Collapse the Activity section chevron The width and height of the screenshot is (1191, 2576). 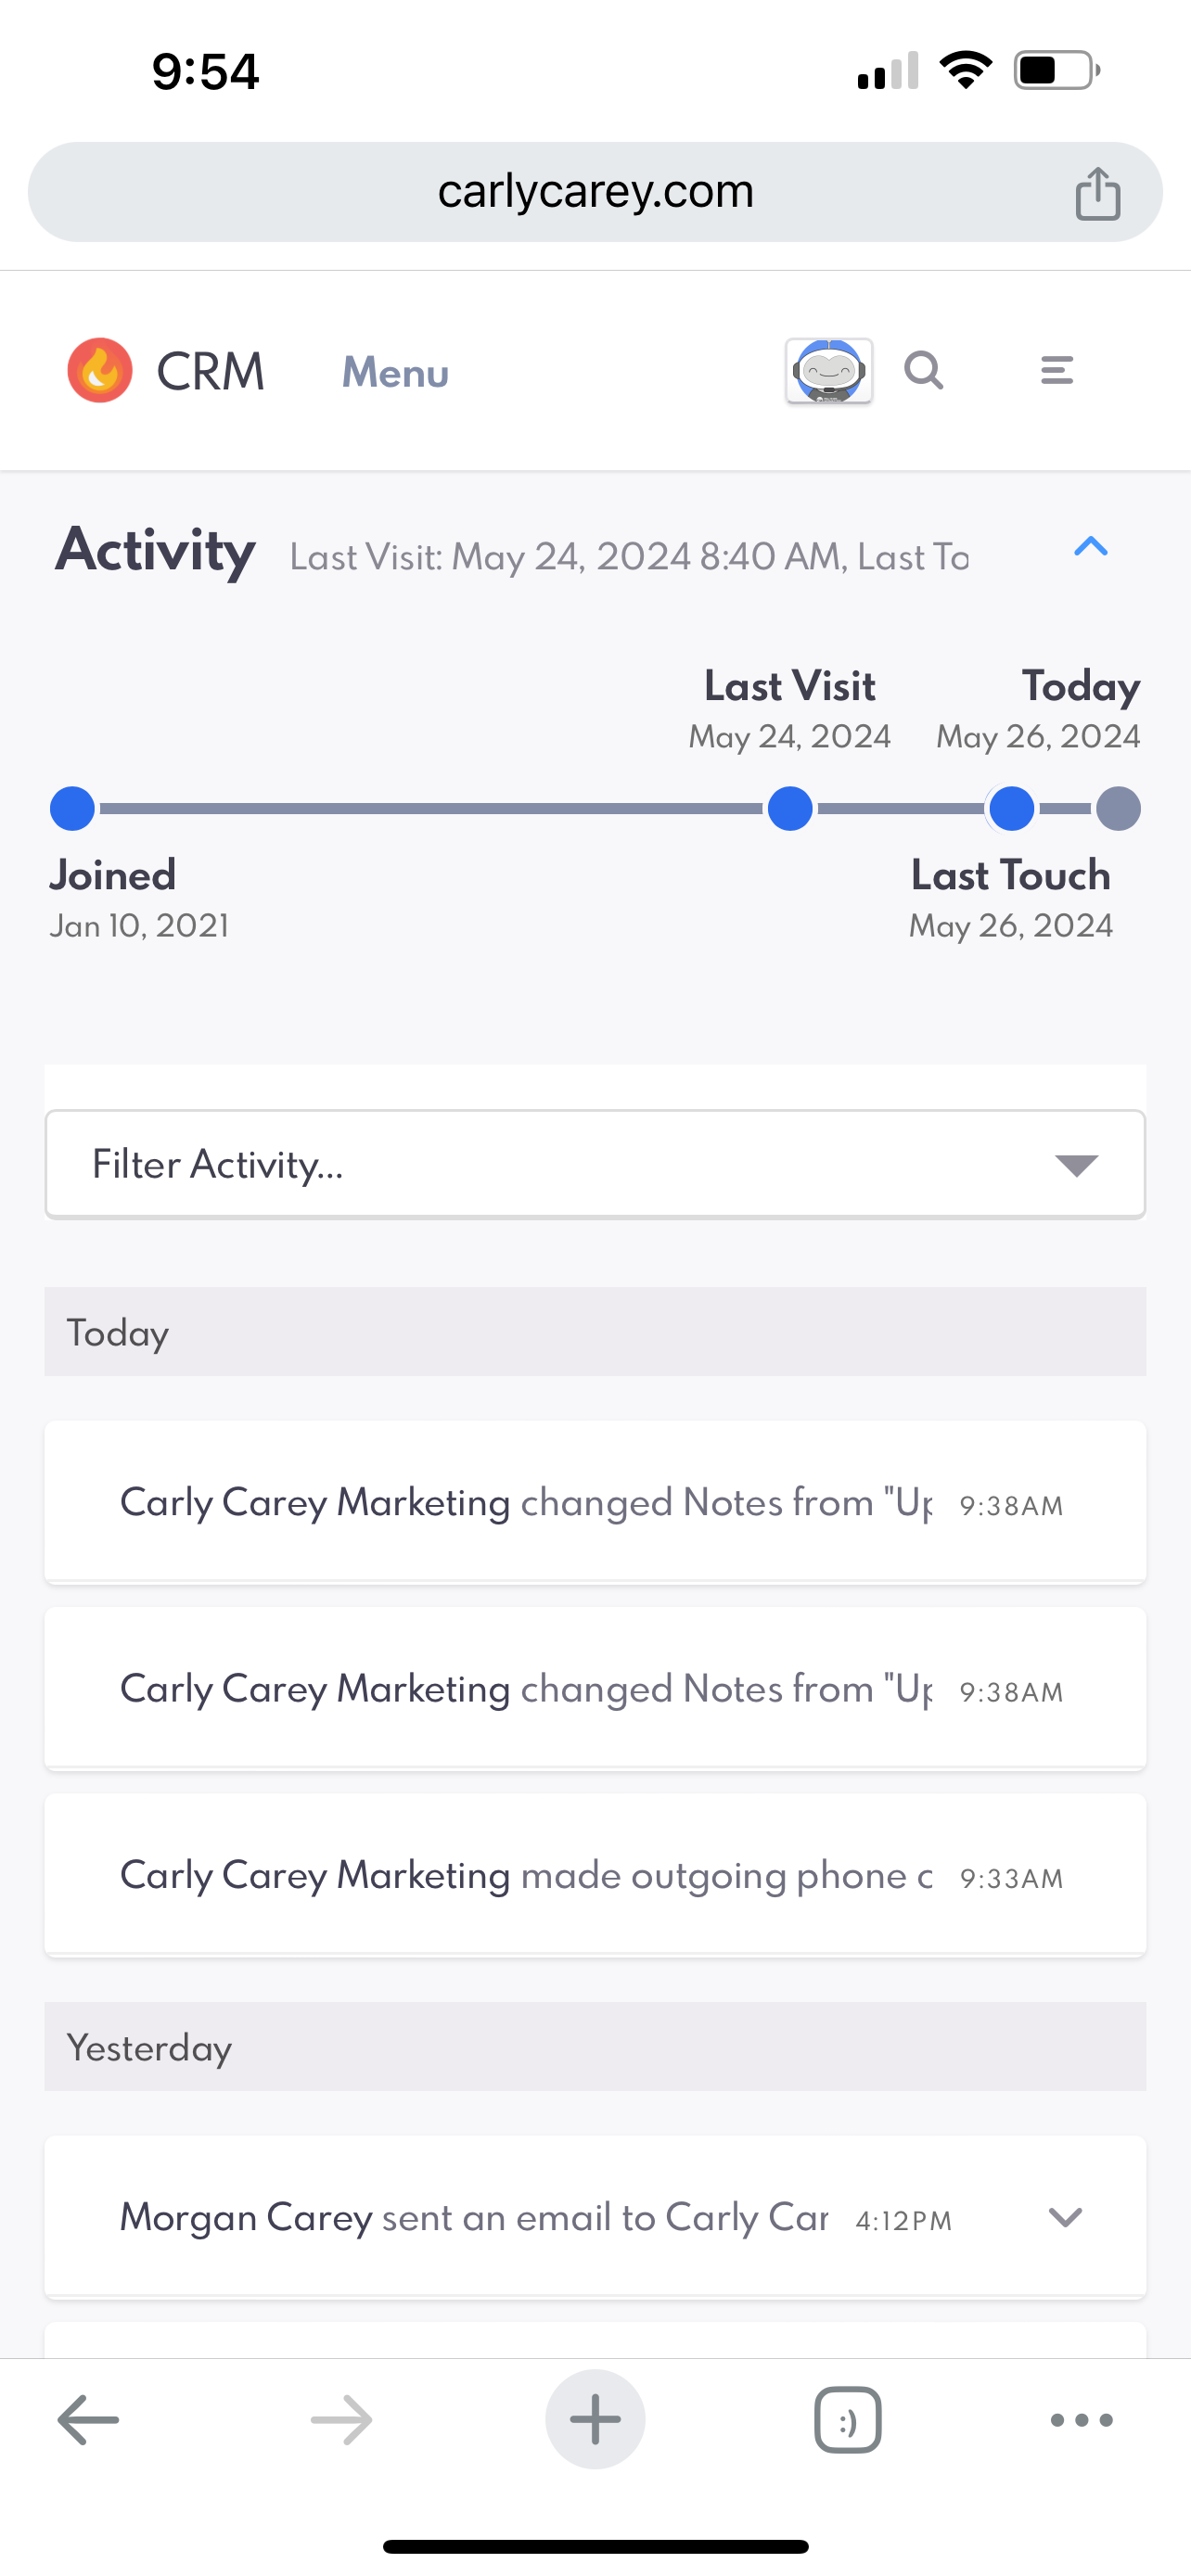[x=1090, y=547]
